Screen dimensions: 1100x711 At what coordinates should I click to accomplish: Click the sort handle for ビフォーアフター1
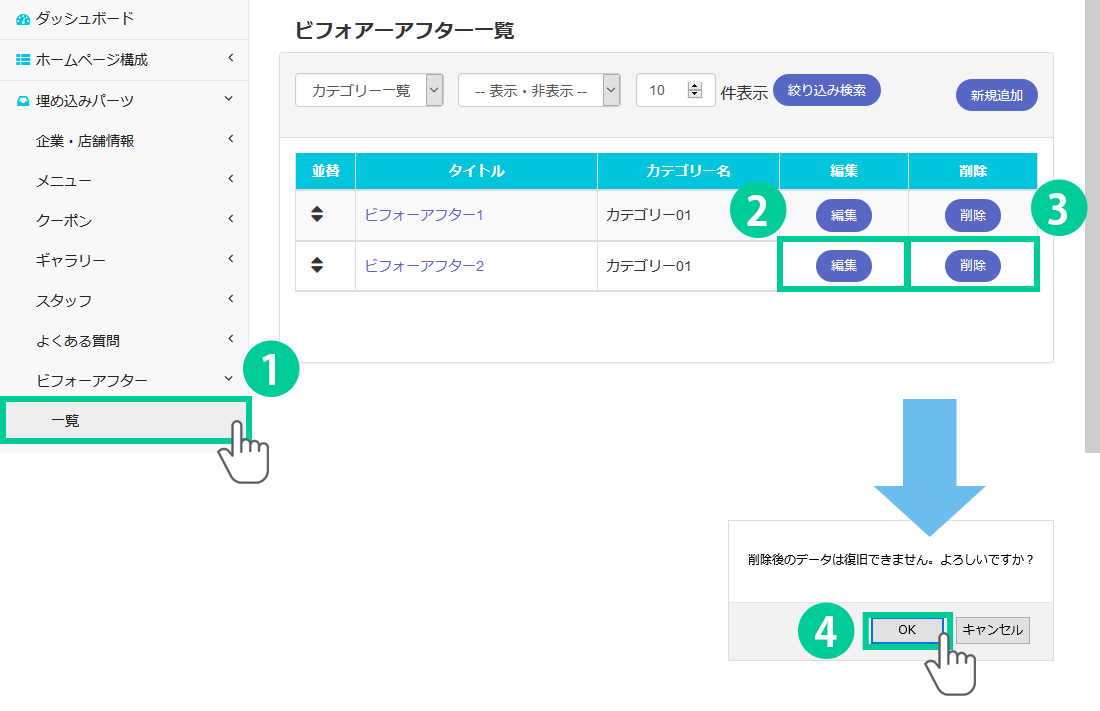[317, 214]
